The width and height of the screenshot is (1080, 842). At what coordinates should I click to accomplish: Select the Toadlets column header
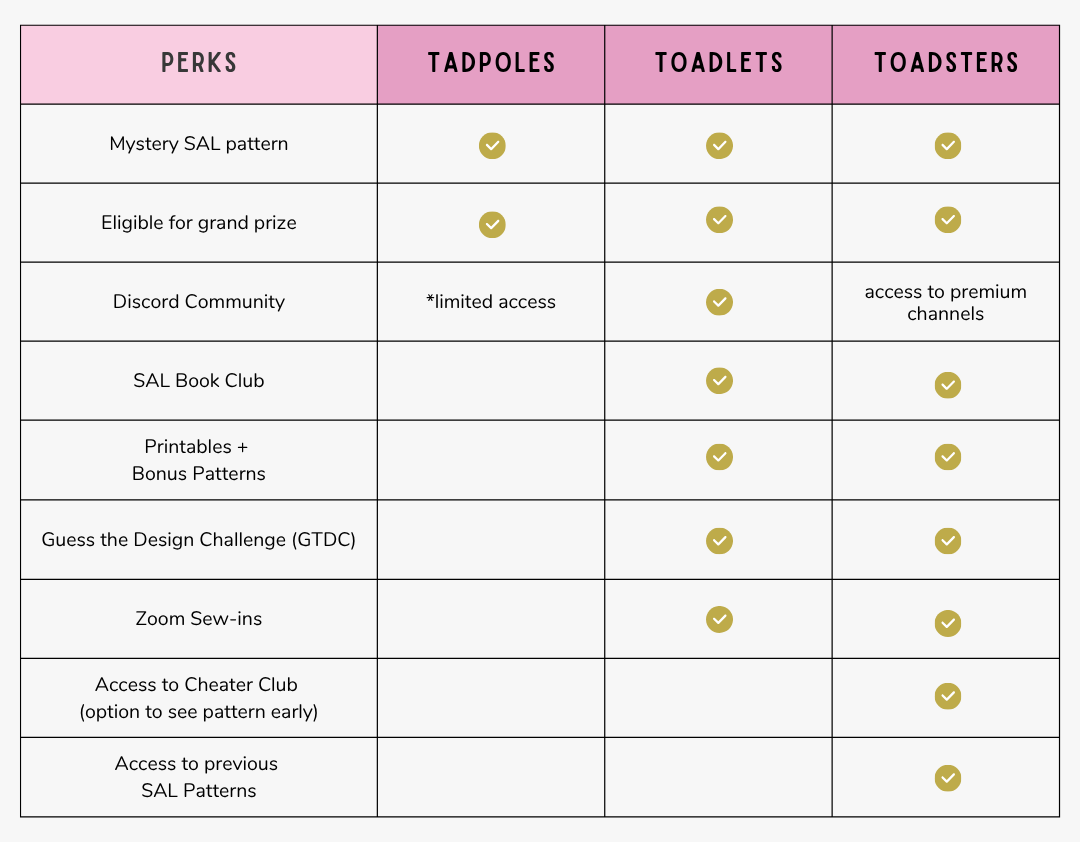click(718, 64)
